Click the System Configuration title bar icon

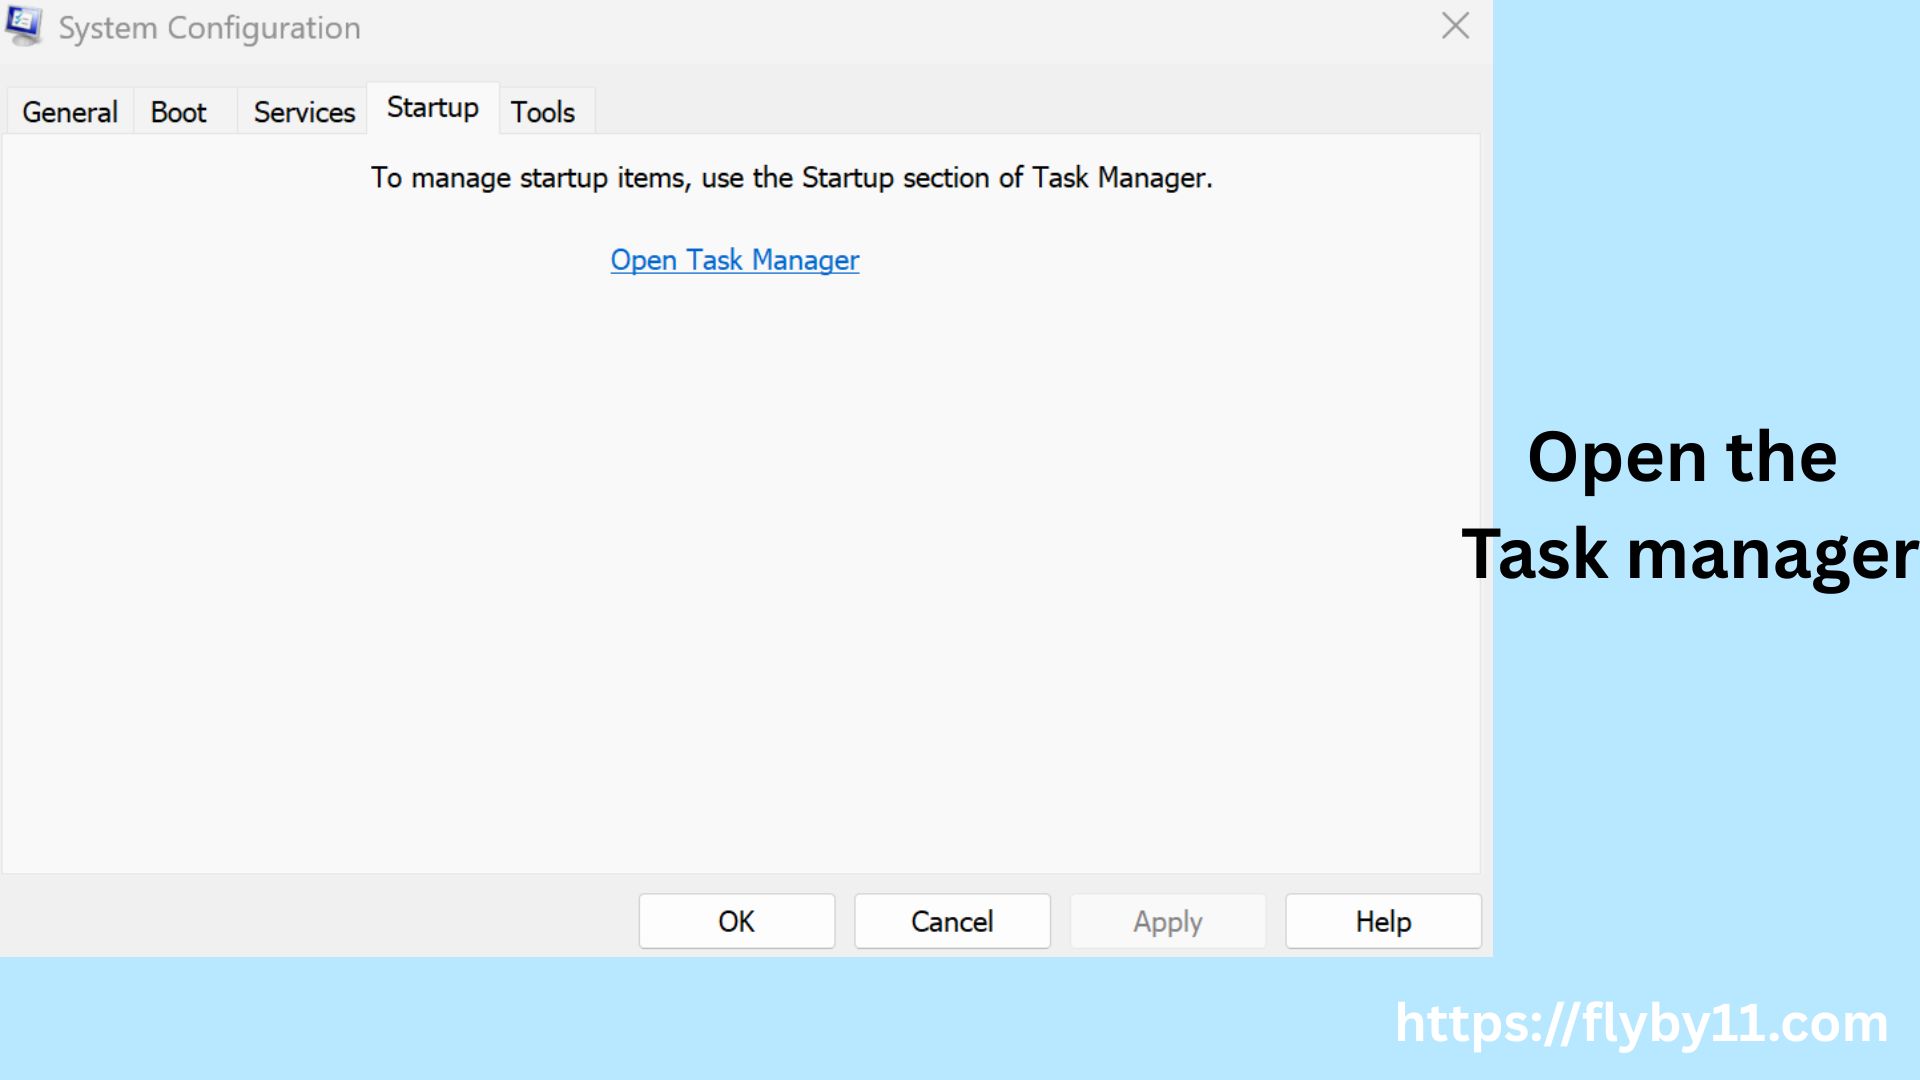[x=24, y=27]
